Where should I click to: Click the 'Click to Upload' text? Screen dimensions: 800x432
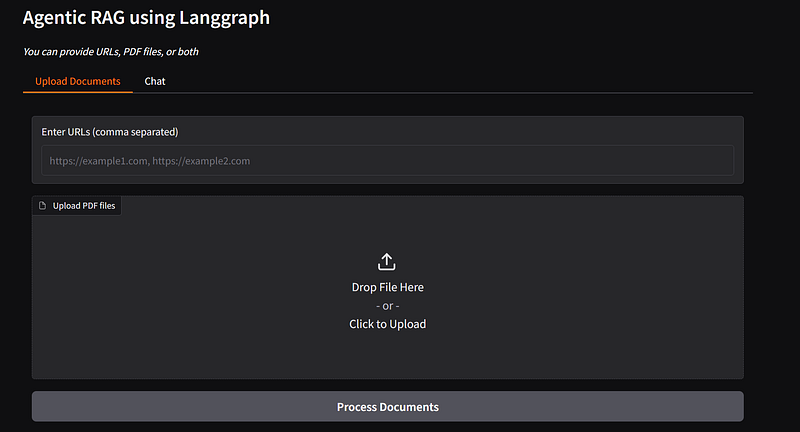pyautogui.click(x=387, y=324)
